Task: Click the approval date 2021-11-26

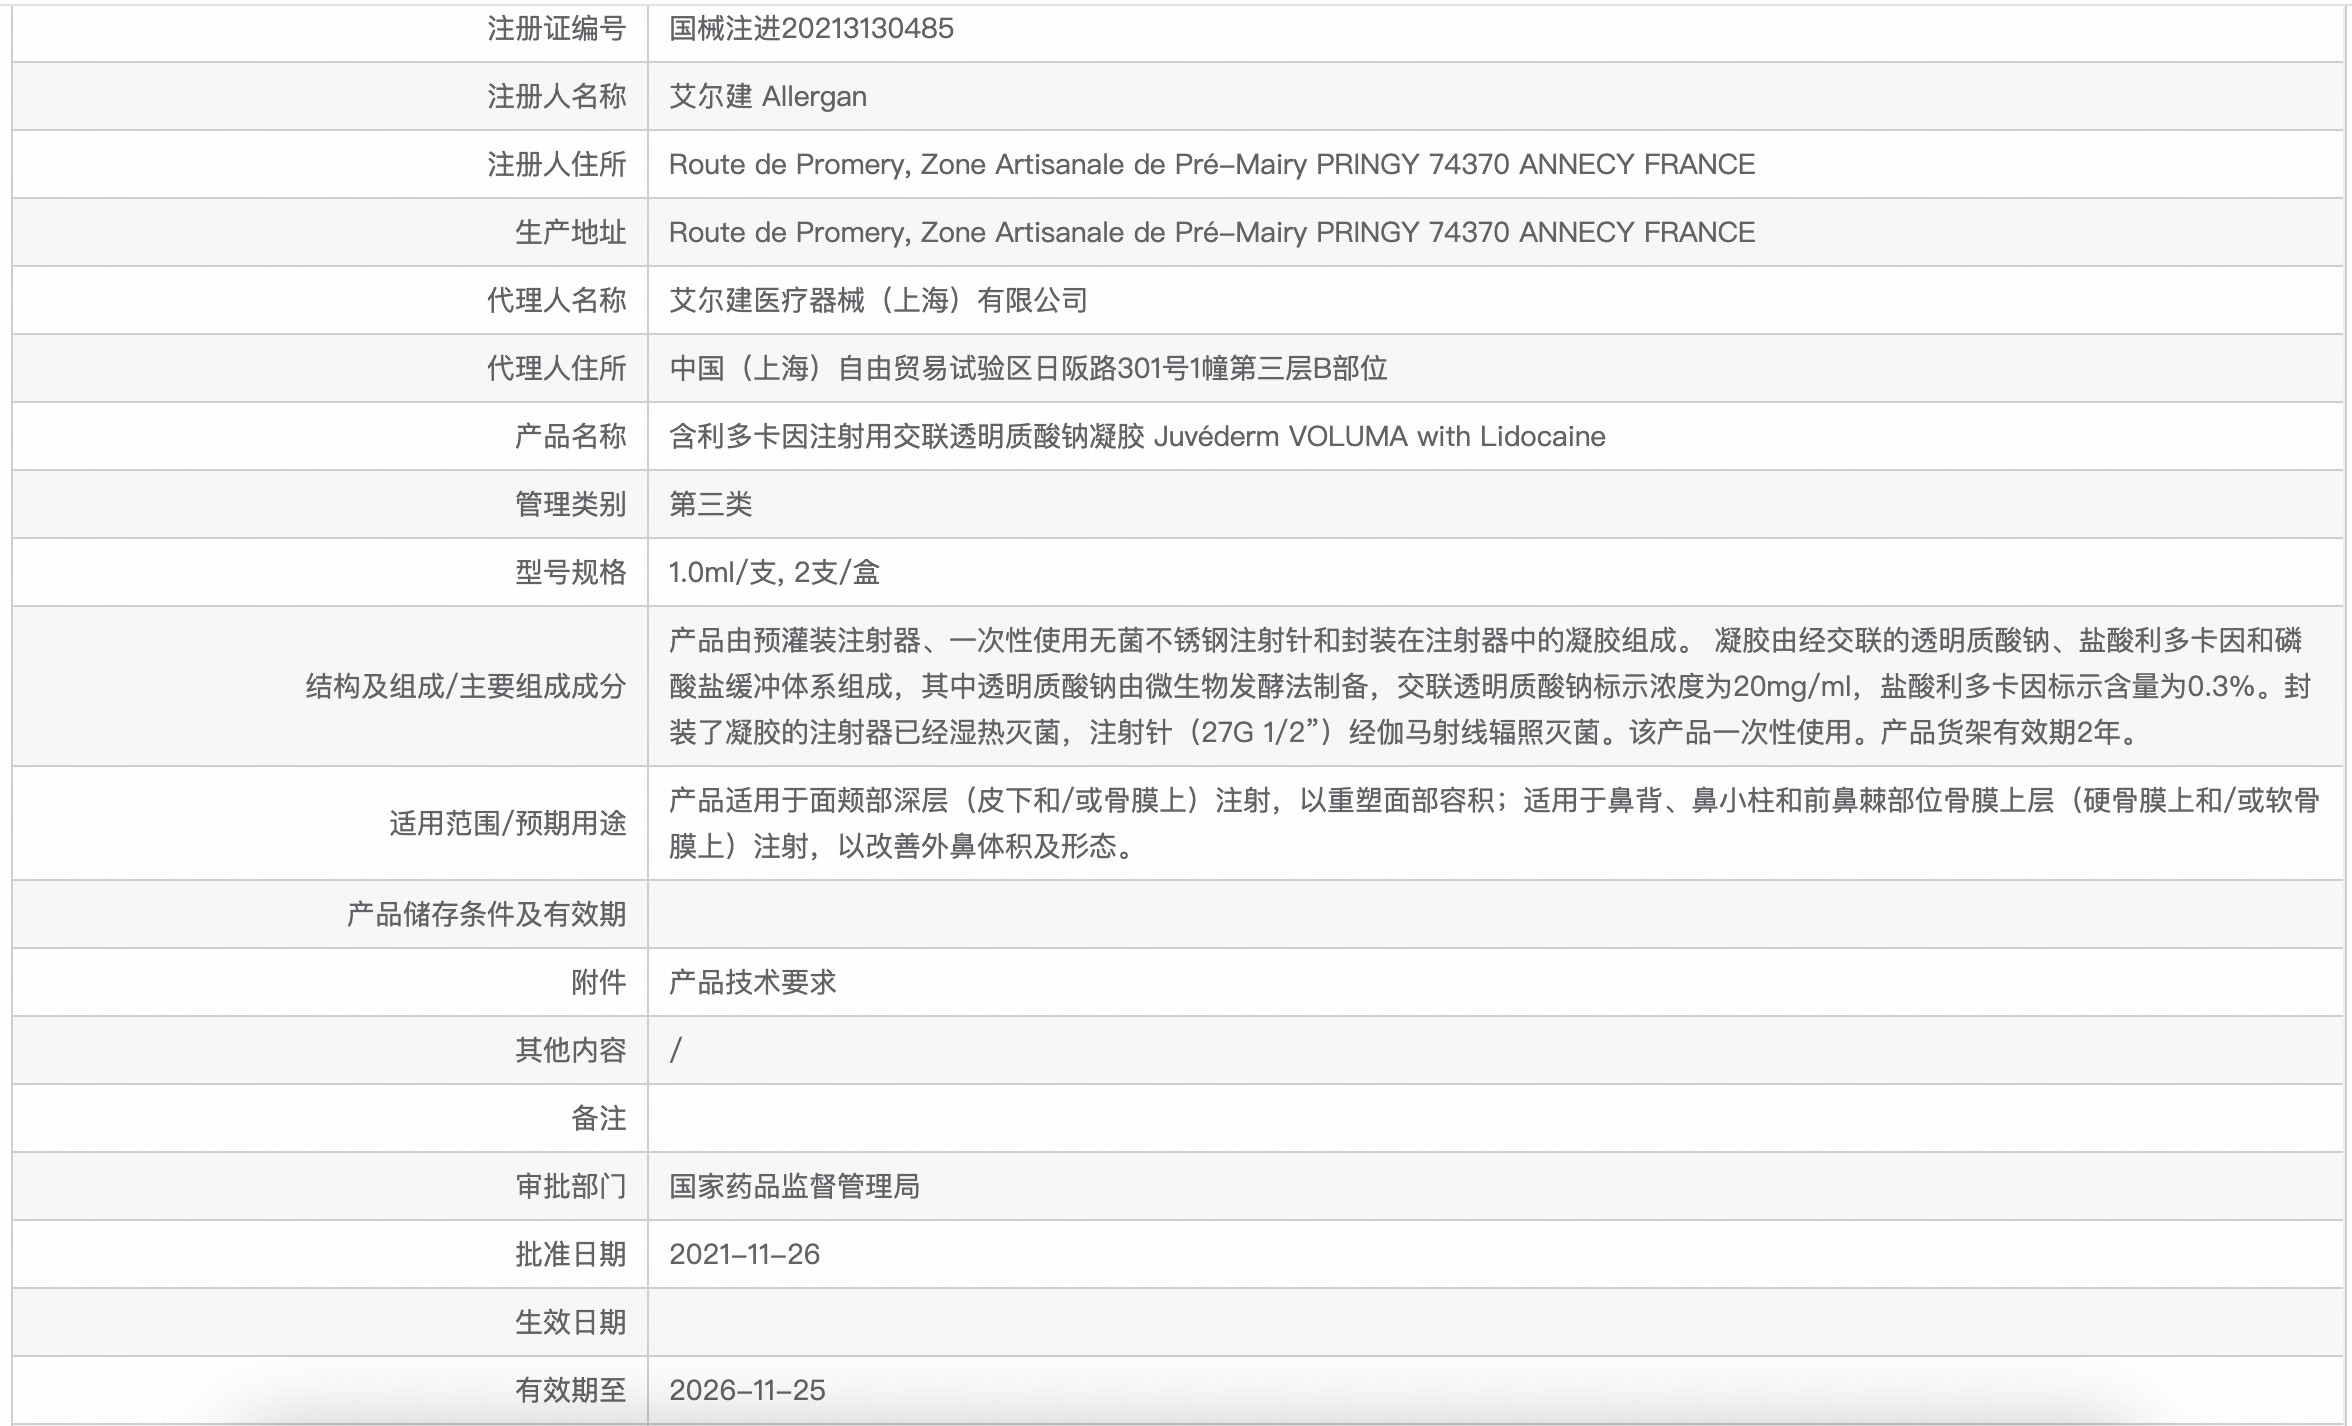Action: click(744, 1254)
